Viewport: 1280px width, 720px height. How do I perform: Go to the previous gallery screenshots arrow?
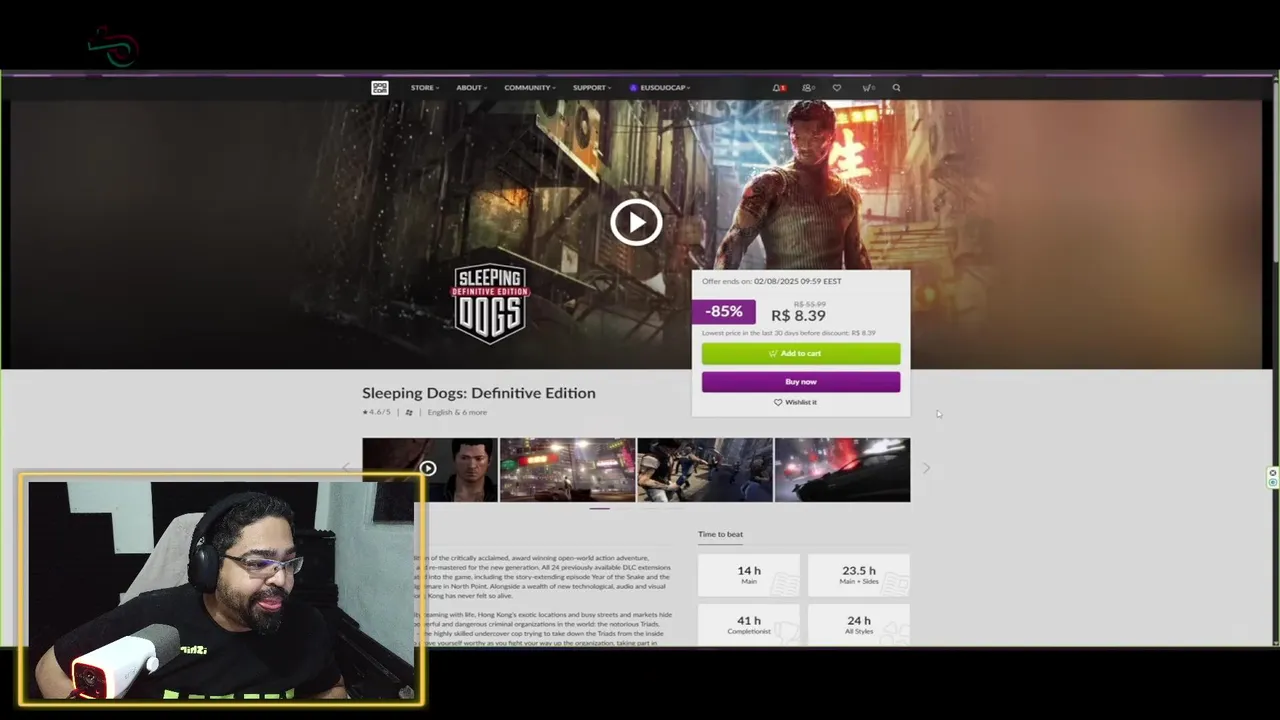click(346, 468)
